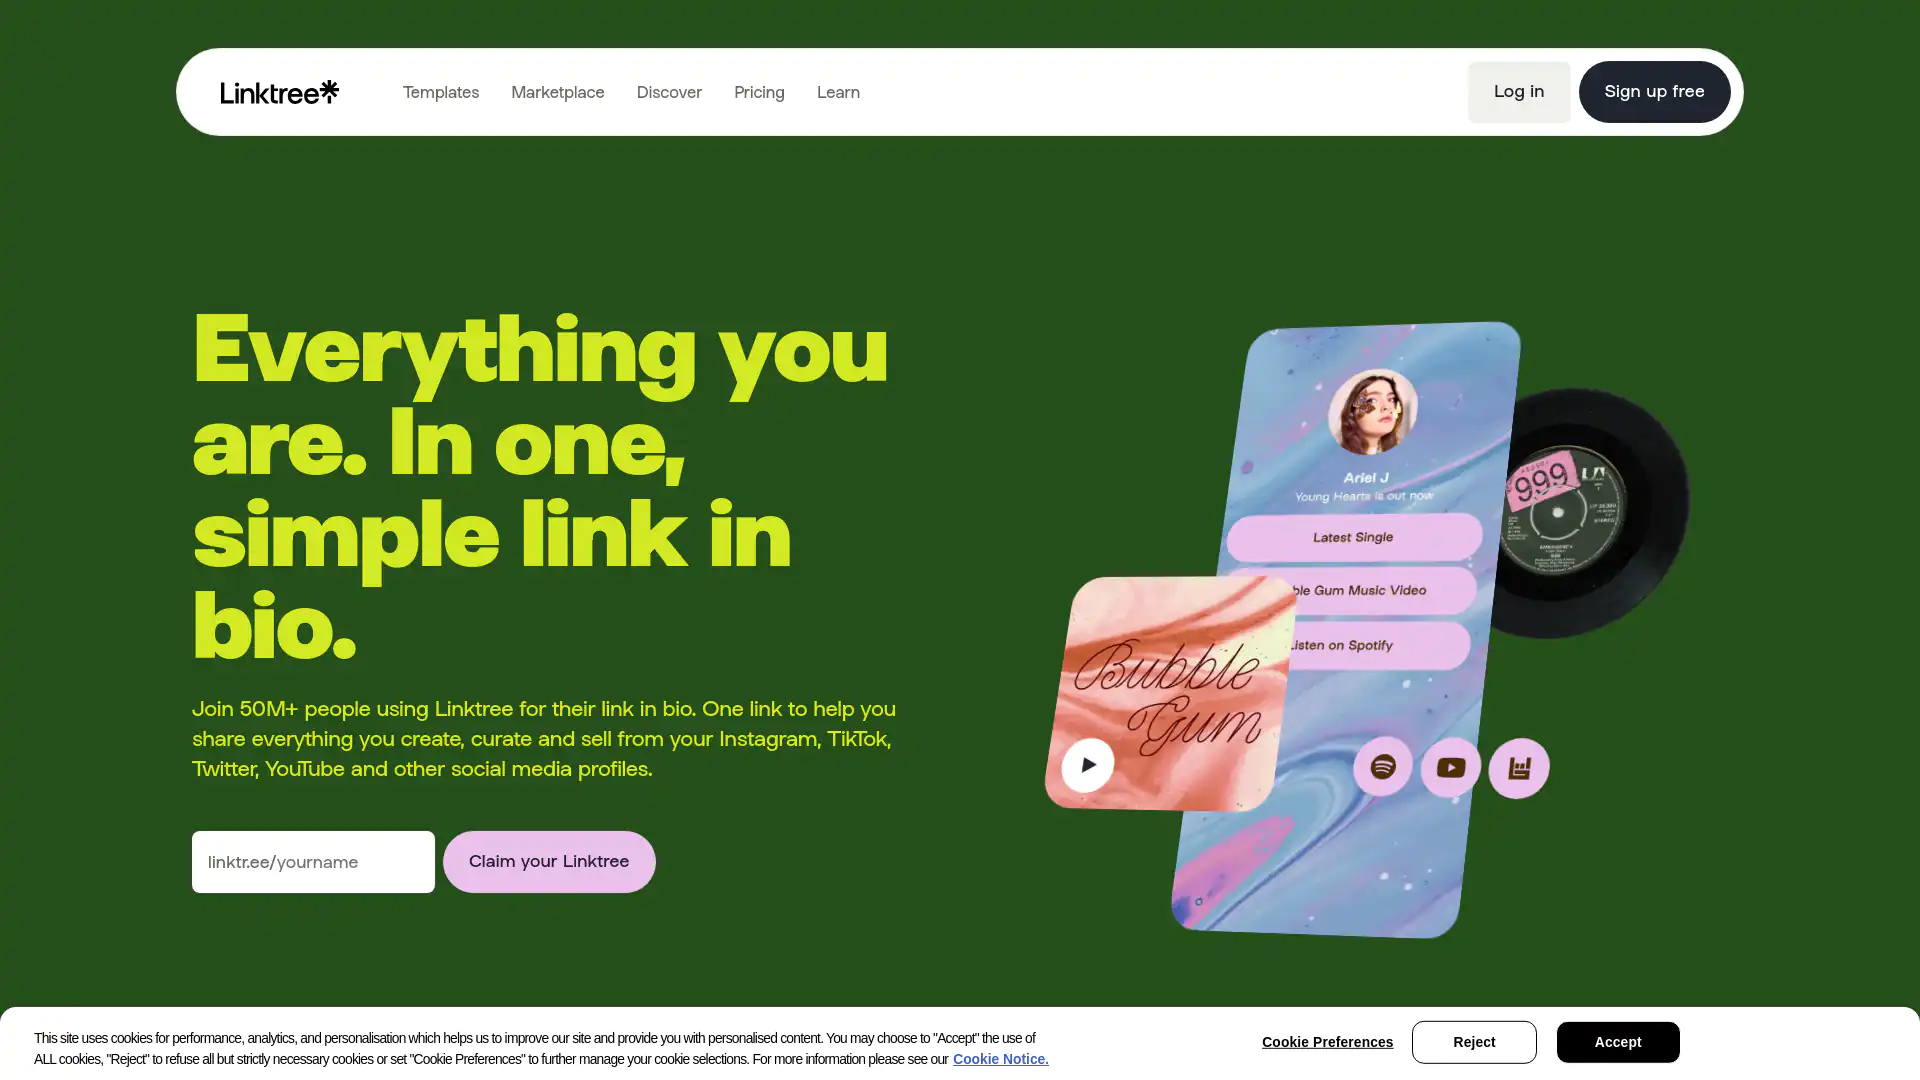Play the Bubble Gum video card

point(1088,765)
